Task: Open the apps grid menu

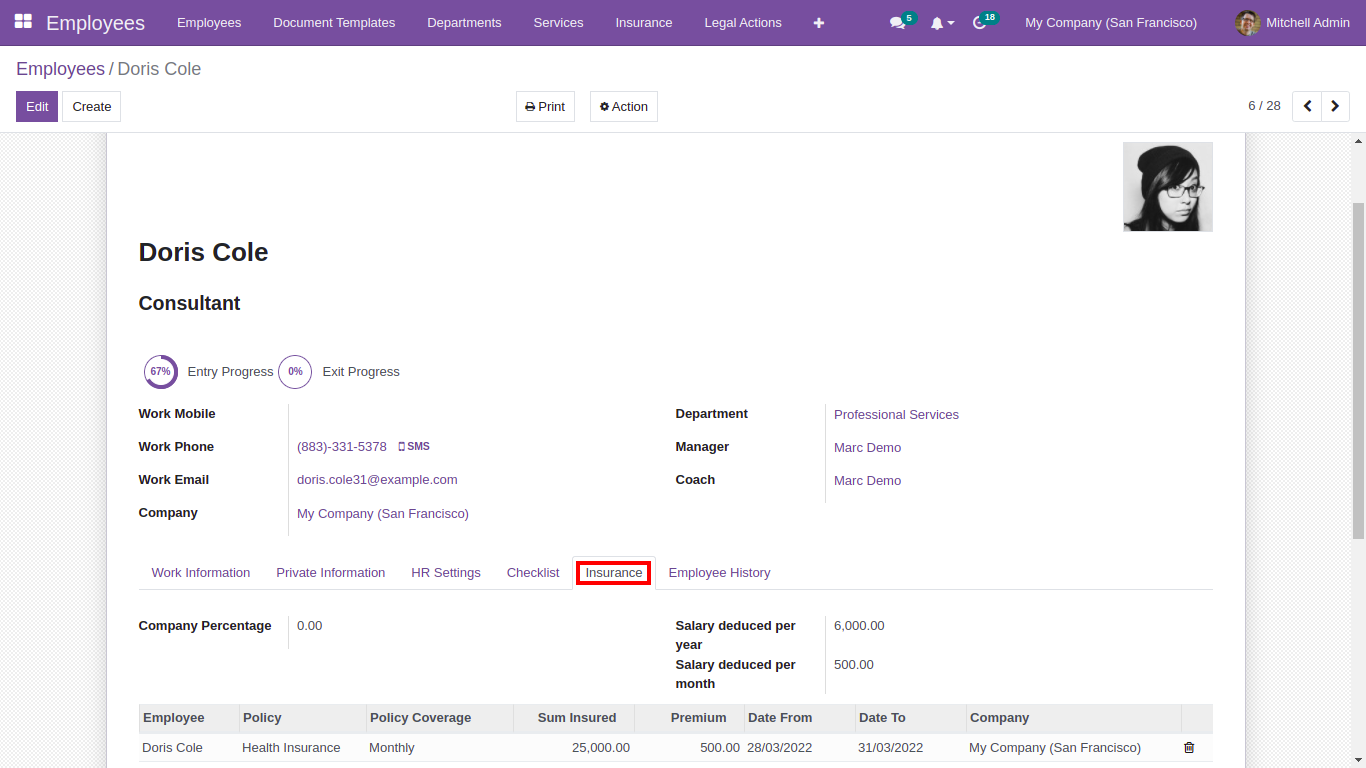Action: [22, 22]
